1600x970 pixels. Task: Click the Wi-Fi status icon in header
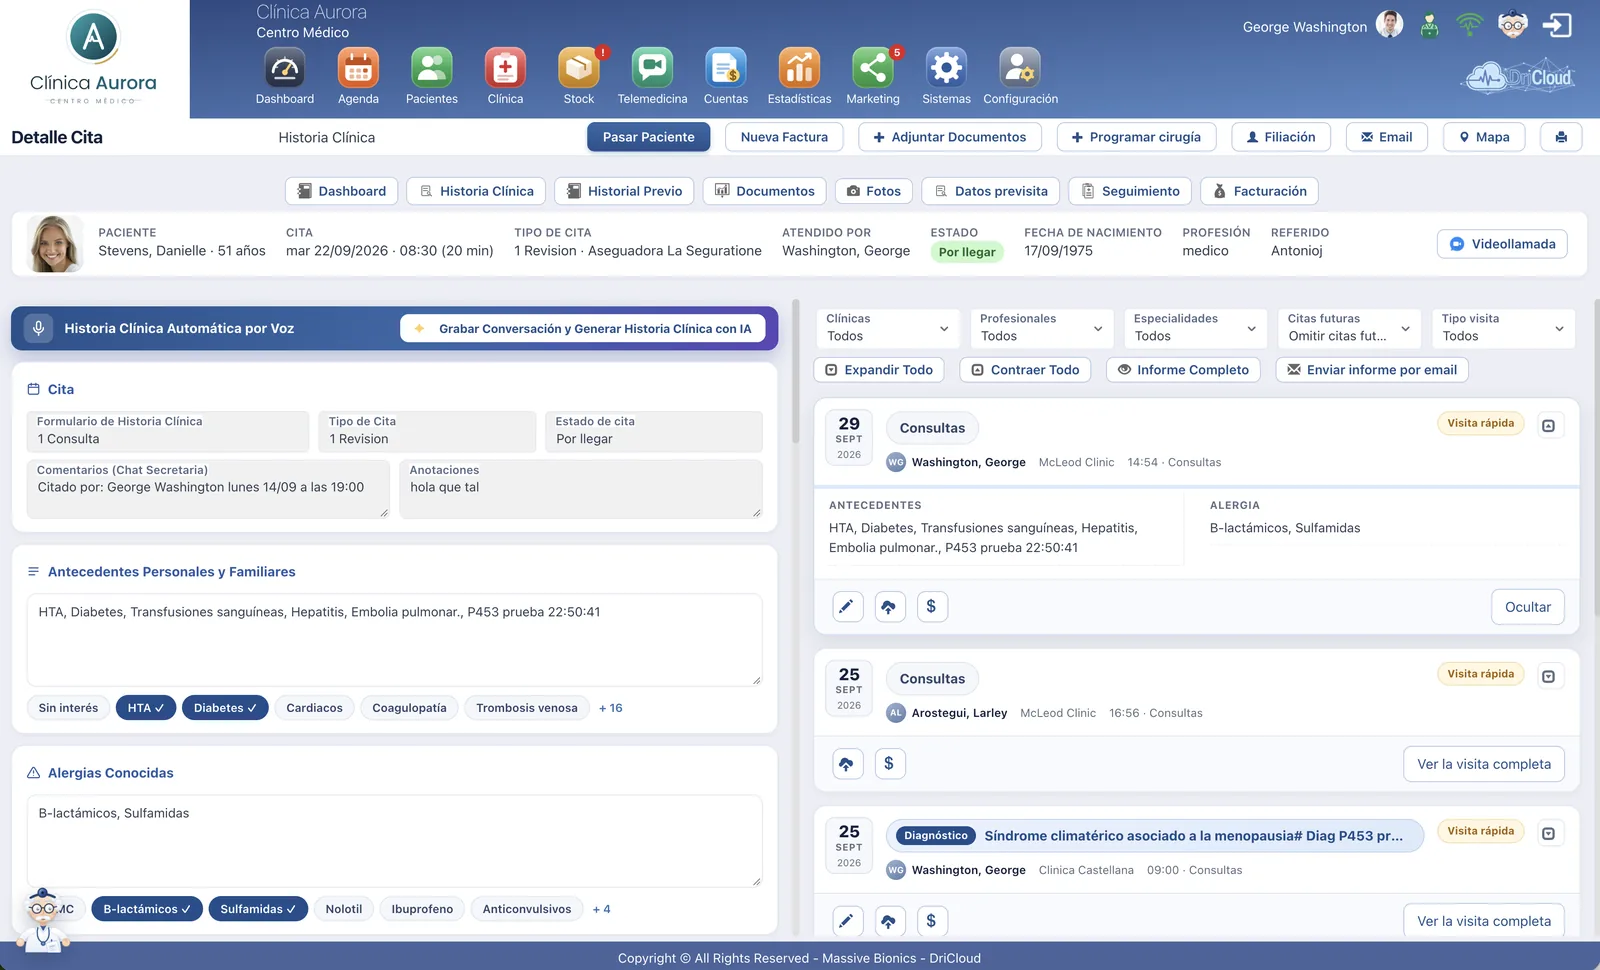(1469, 24)
